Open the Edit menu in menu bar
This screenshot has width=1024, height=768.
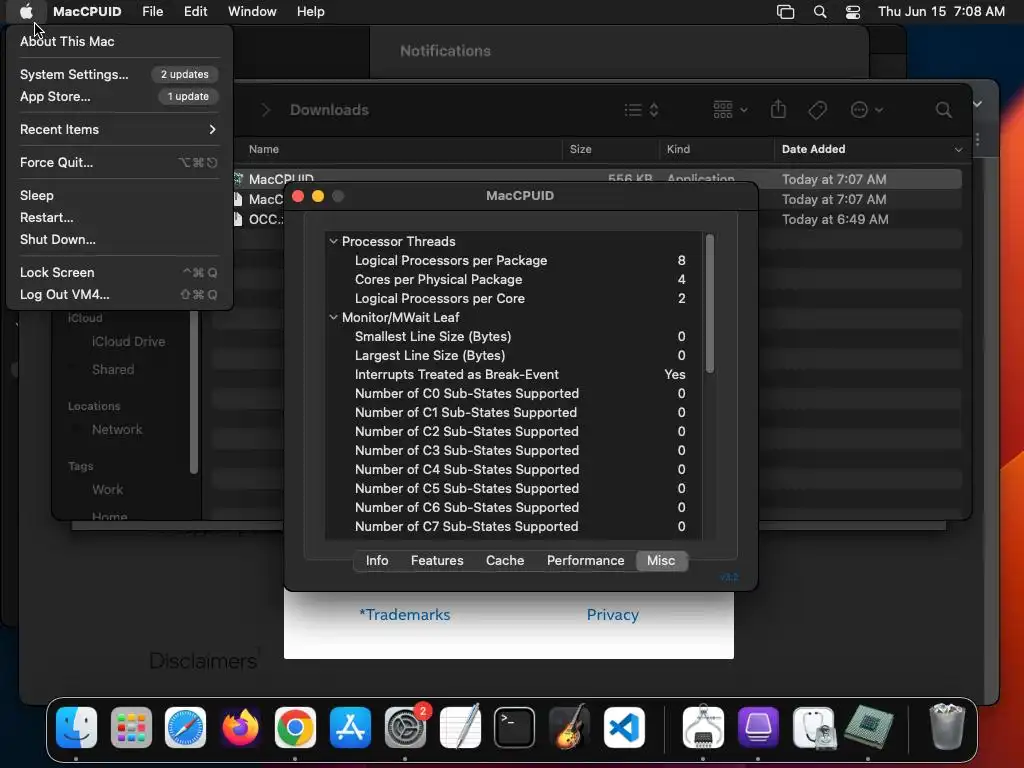(x=195, y=11)
